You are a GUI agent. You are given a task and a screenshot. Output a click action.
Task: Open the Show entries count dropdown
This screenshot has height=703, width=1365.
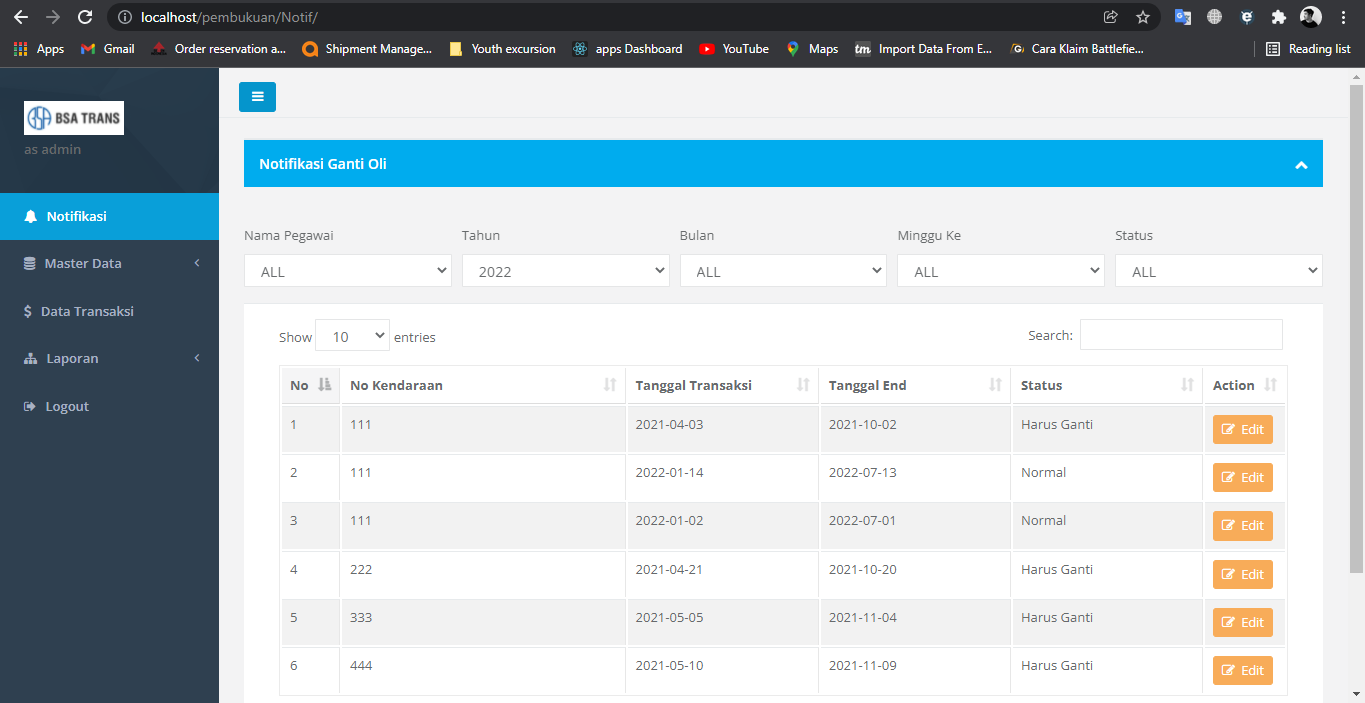click(x=352, y=336)
